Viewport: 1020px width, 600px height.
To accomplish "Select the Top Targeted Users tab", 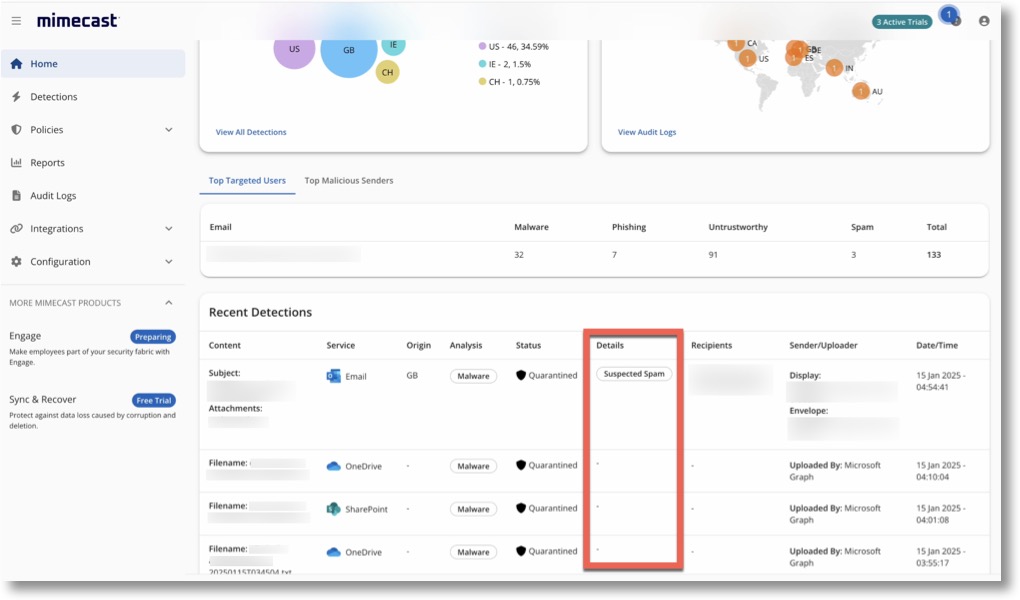I will click(x=247, y=181).
